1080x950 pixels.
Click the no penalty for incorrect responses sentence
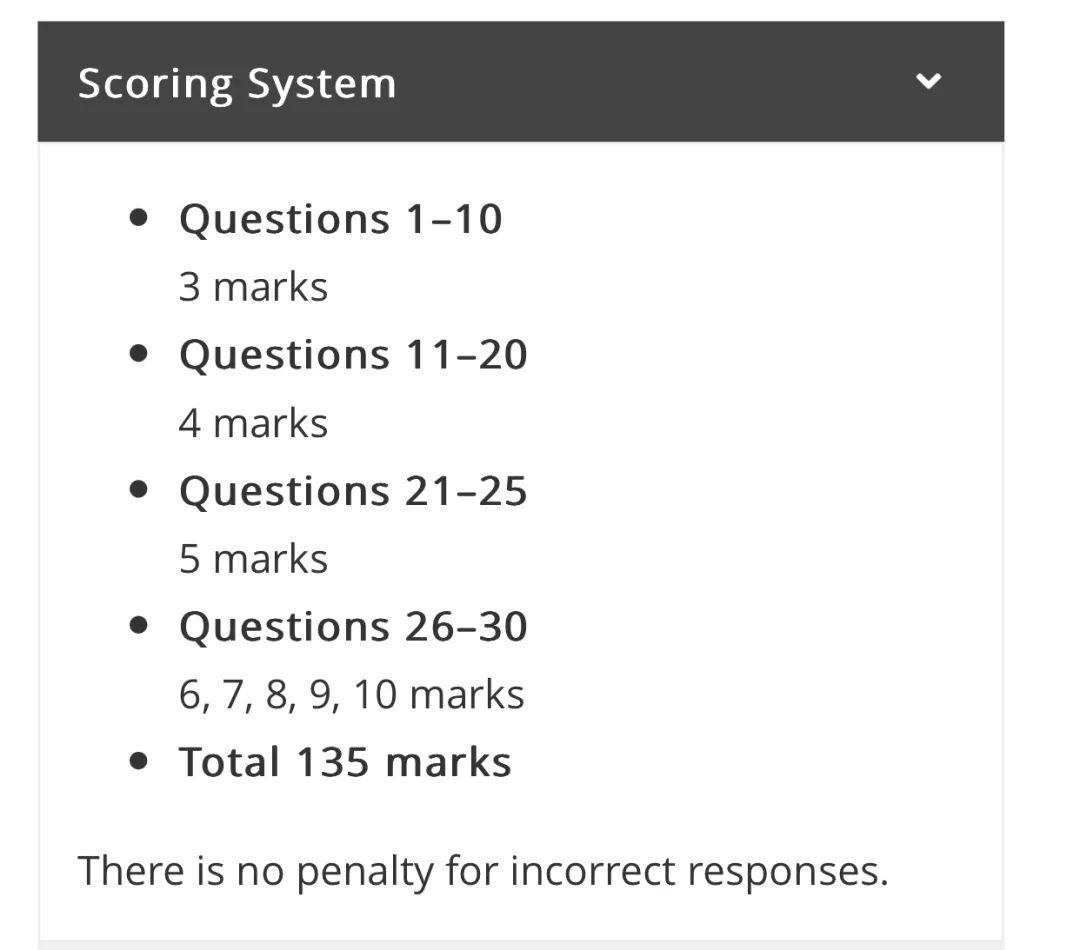[483, 871]
